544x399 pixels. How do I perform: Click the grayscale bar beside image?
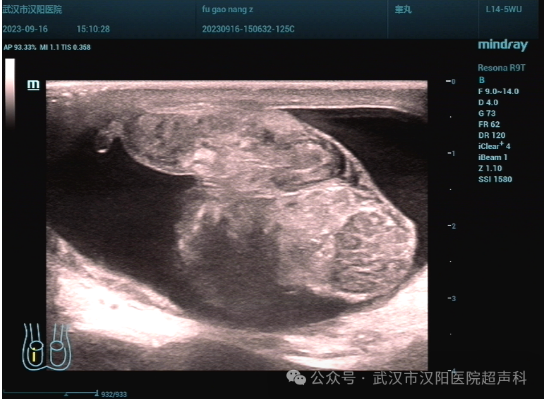(x=10, y=93)
